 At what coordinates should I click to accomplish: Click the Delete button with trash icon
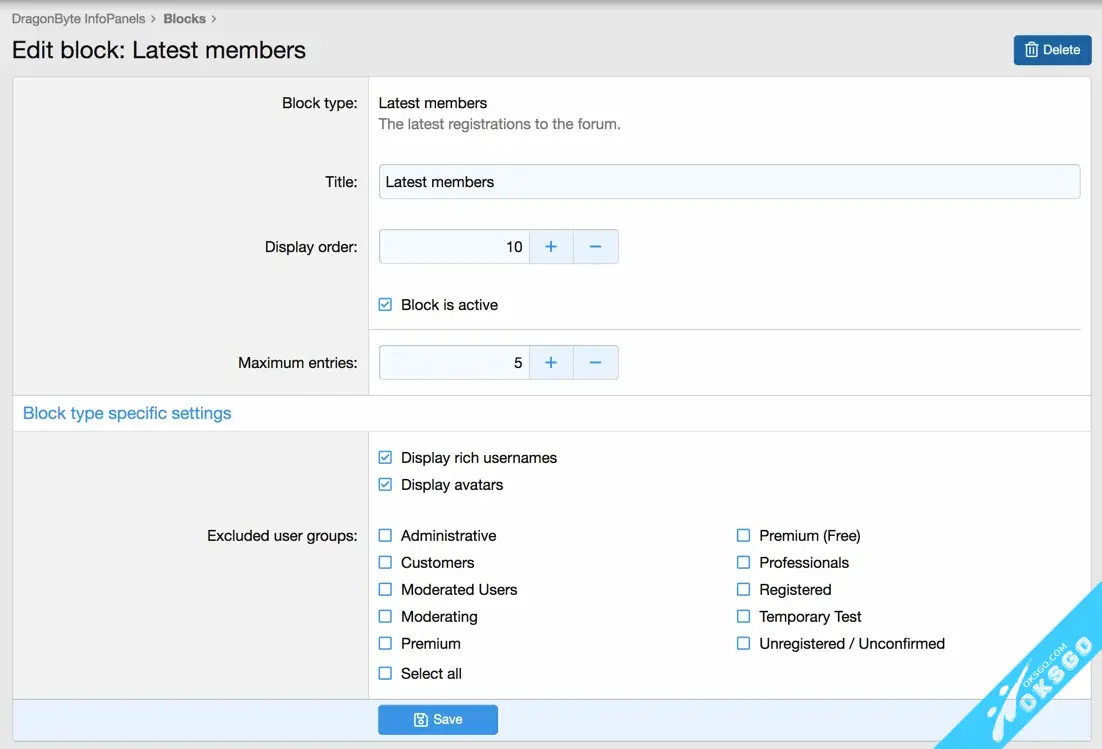pyautogui.click(x=1052, y=50)
